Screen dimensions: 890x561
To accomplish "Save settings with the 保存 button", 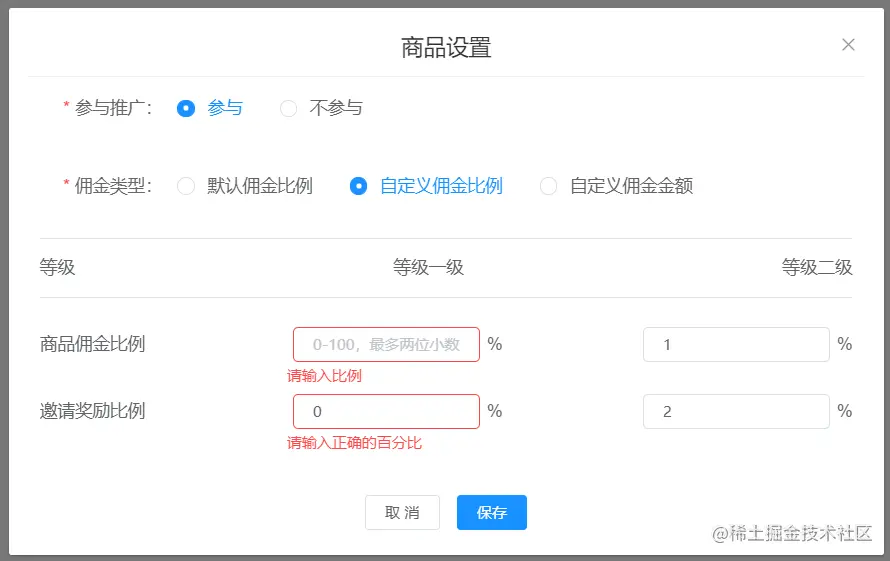I will pos(492,513).
